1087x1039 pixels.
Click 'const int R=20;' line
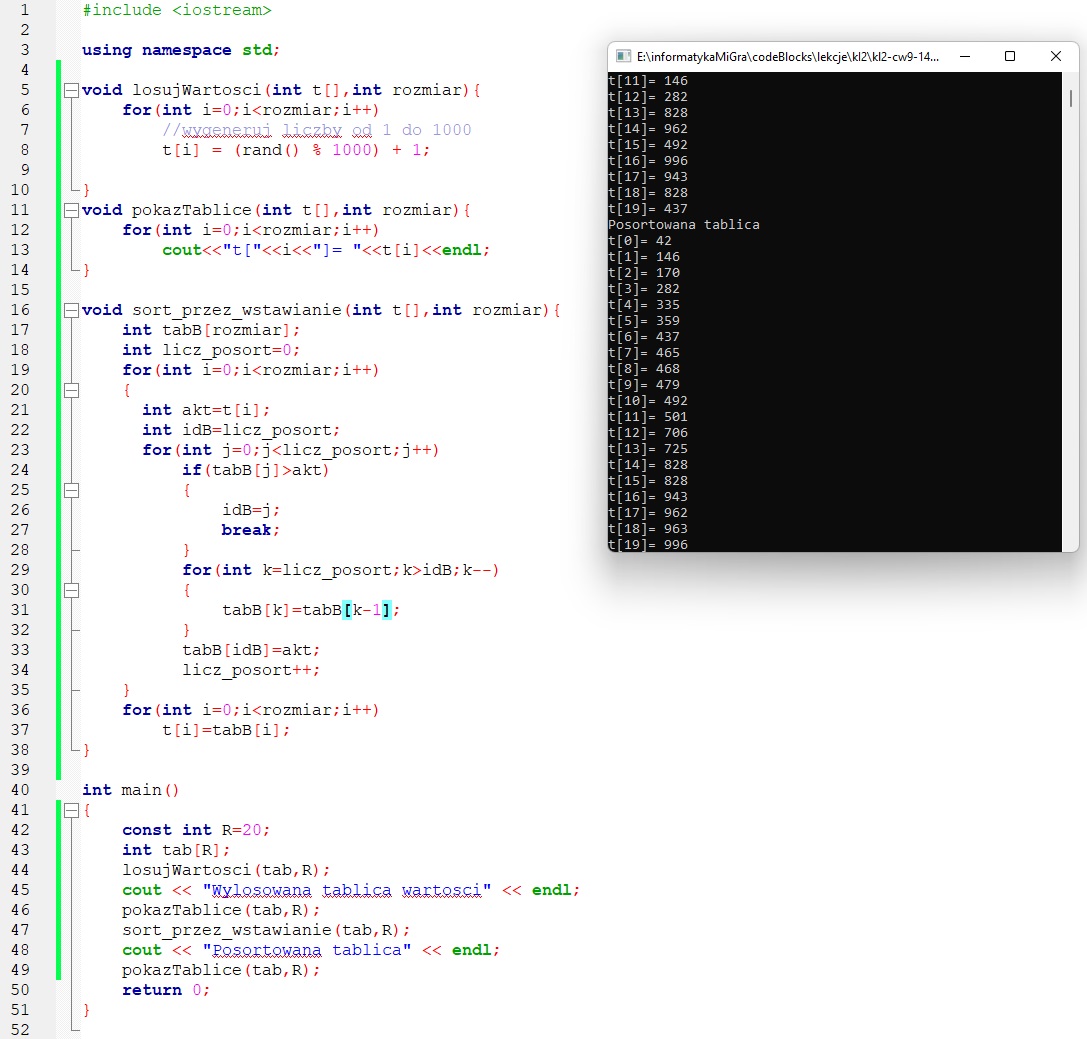196,830
